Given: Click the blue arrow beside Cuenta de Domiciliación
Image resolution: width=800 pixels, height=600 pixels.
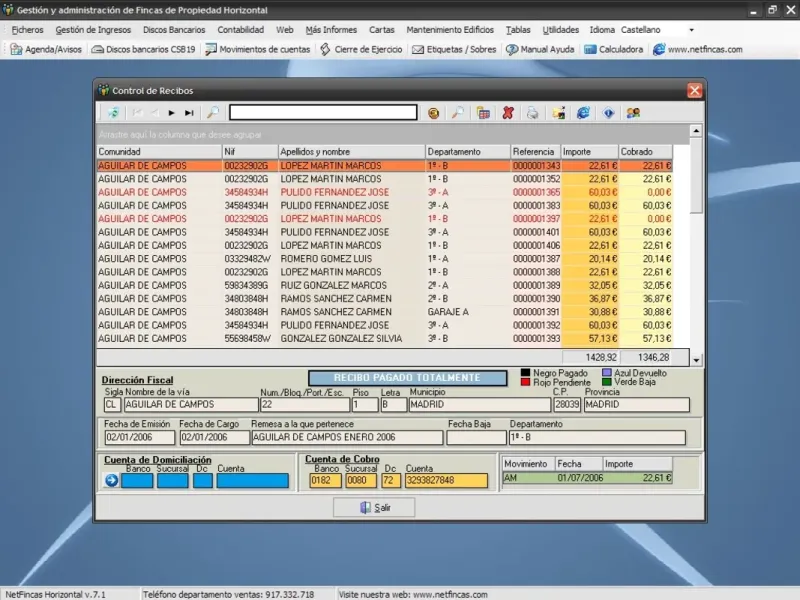Looking at the screenshot, I should pos(111,481).
